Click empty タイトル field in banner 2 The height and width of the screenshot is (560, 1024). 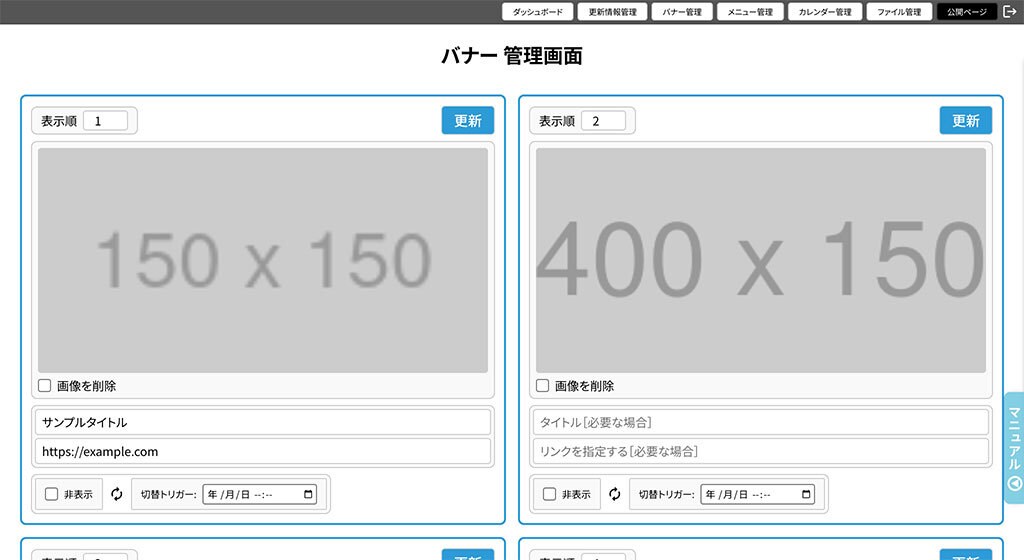coord(761,422)
